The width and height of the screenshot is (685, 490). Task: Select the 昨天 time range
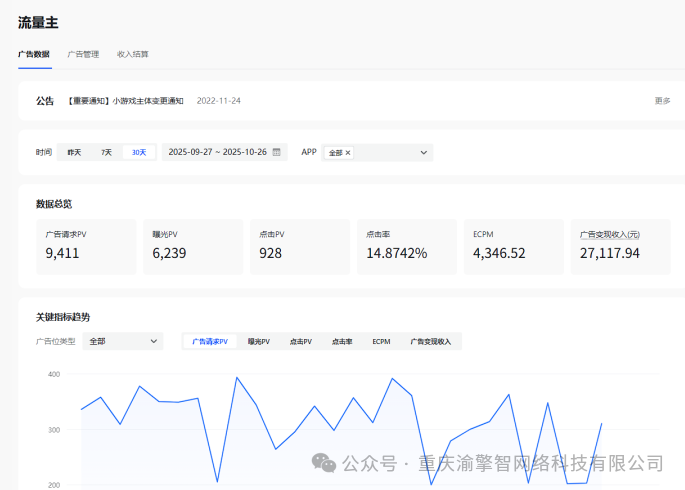74,152
